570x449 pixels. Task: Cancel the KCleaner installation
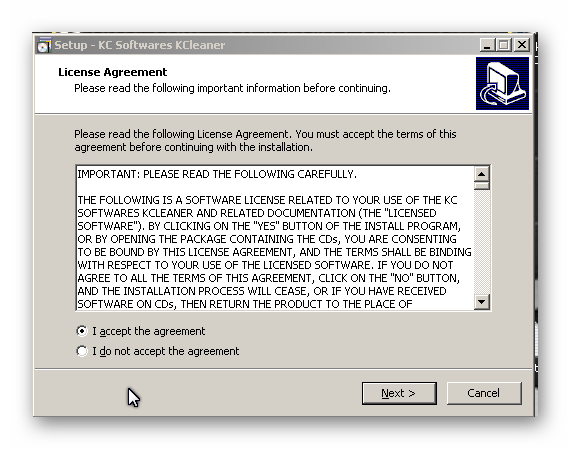point(484,393)
